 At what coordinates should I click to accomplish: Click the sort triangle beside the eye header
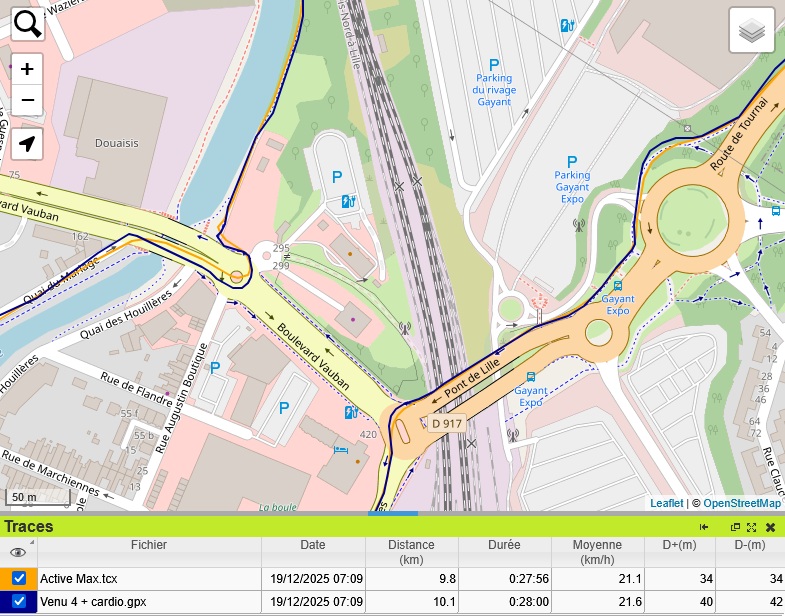click(31, 543)
